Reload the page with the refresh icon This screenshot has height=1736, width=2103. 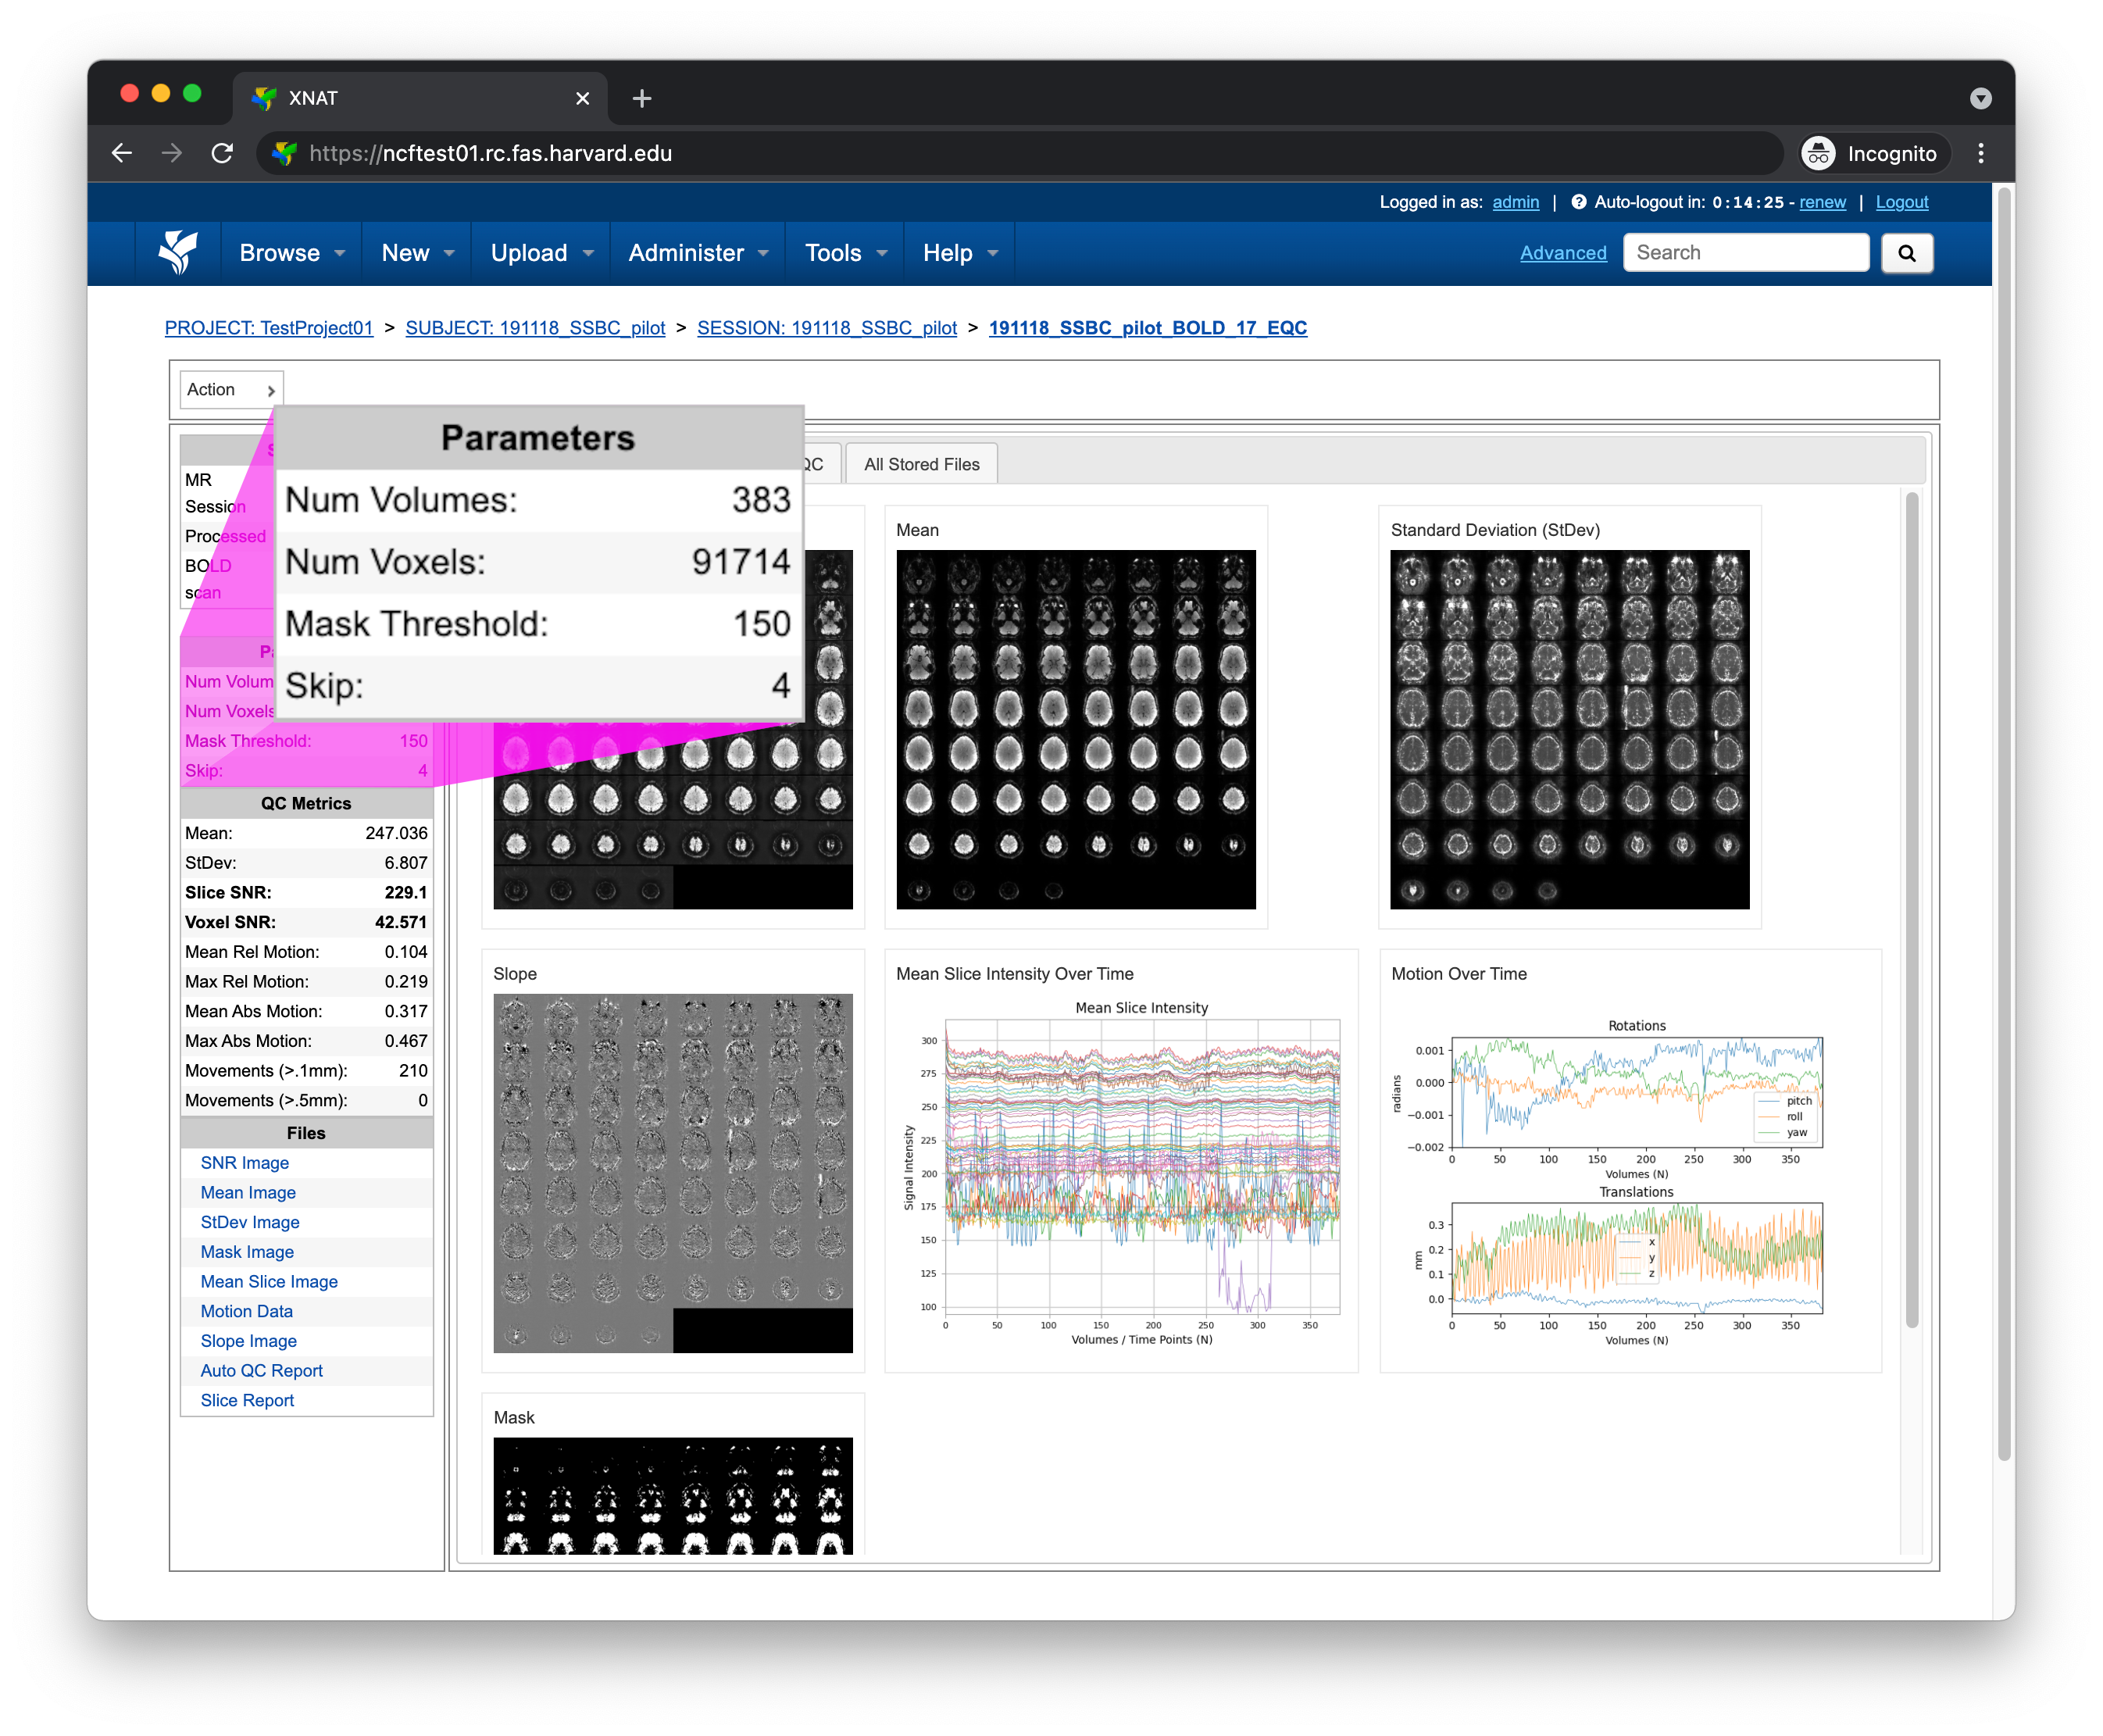[x=222, y=153]
